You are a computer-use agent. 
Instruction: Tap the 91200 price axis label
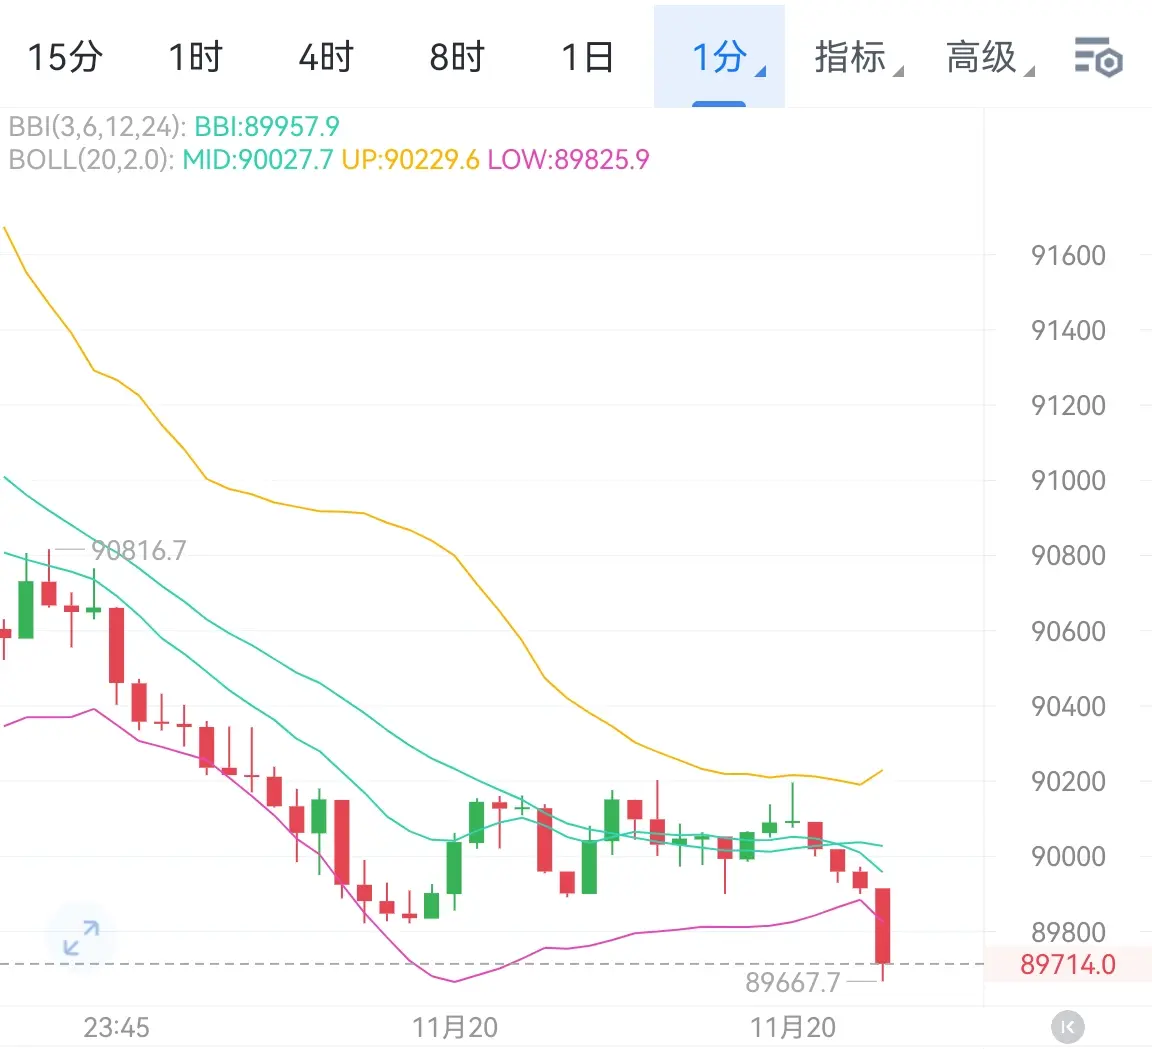click(x=1068, y=405)
